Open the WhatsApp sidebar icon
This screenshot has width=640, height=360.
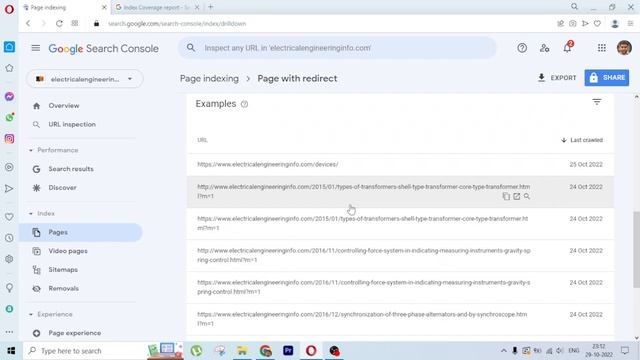coord(9,118)
